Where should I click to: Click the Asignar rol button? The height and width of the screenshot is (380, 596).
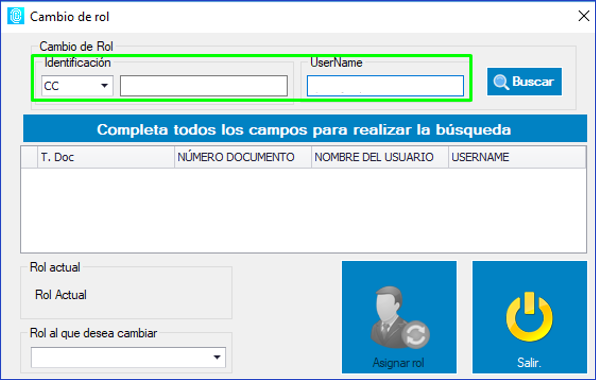(x=399, y=317)
